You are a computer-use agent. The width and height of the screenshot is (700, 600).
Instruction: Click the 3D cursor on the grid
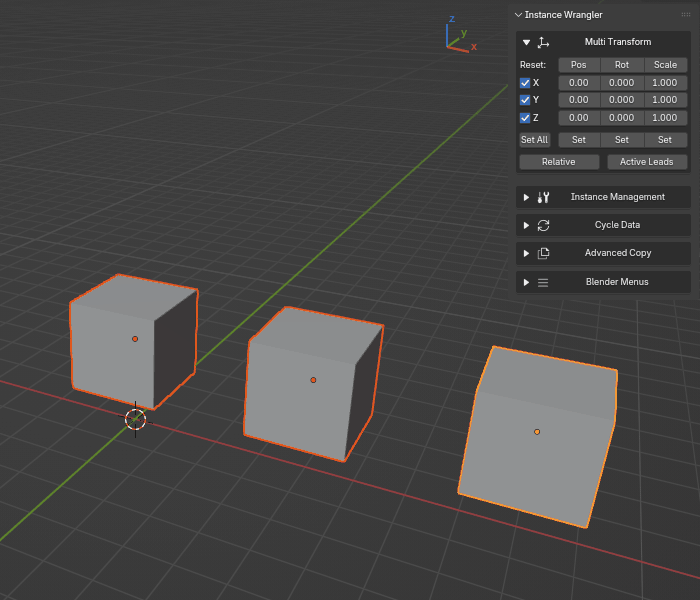(135, 420)
